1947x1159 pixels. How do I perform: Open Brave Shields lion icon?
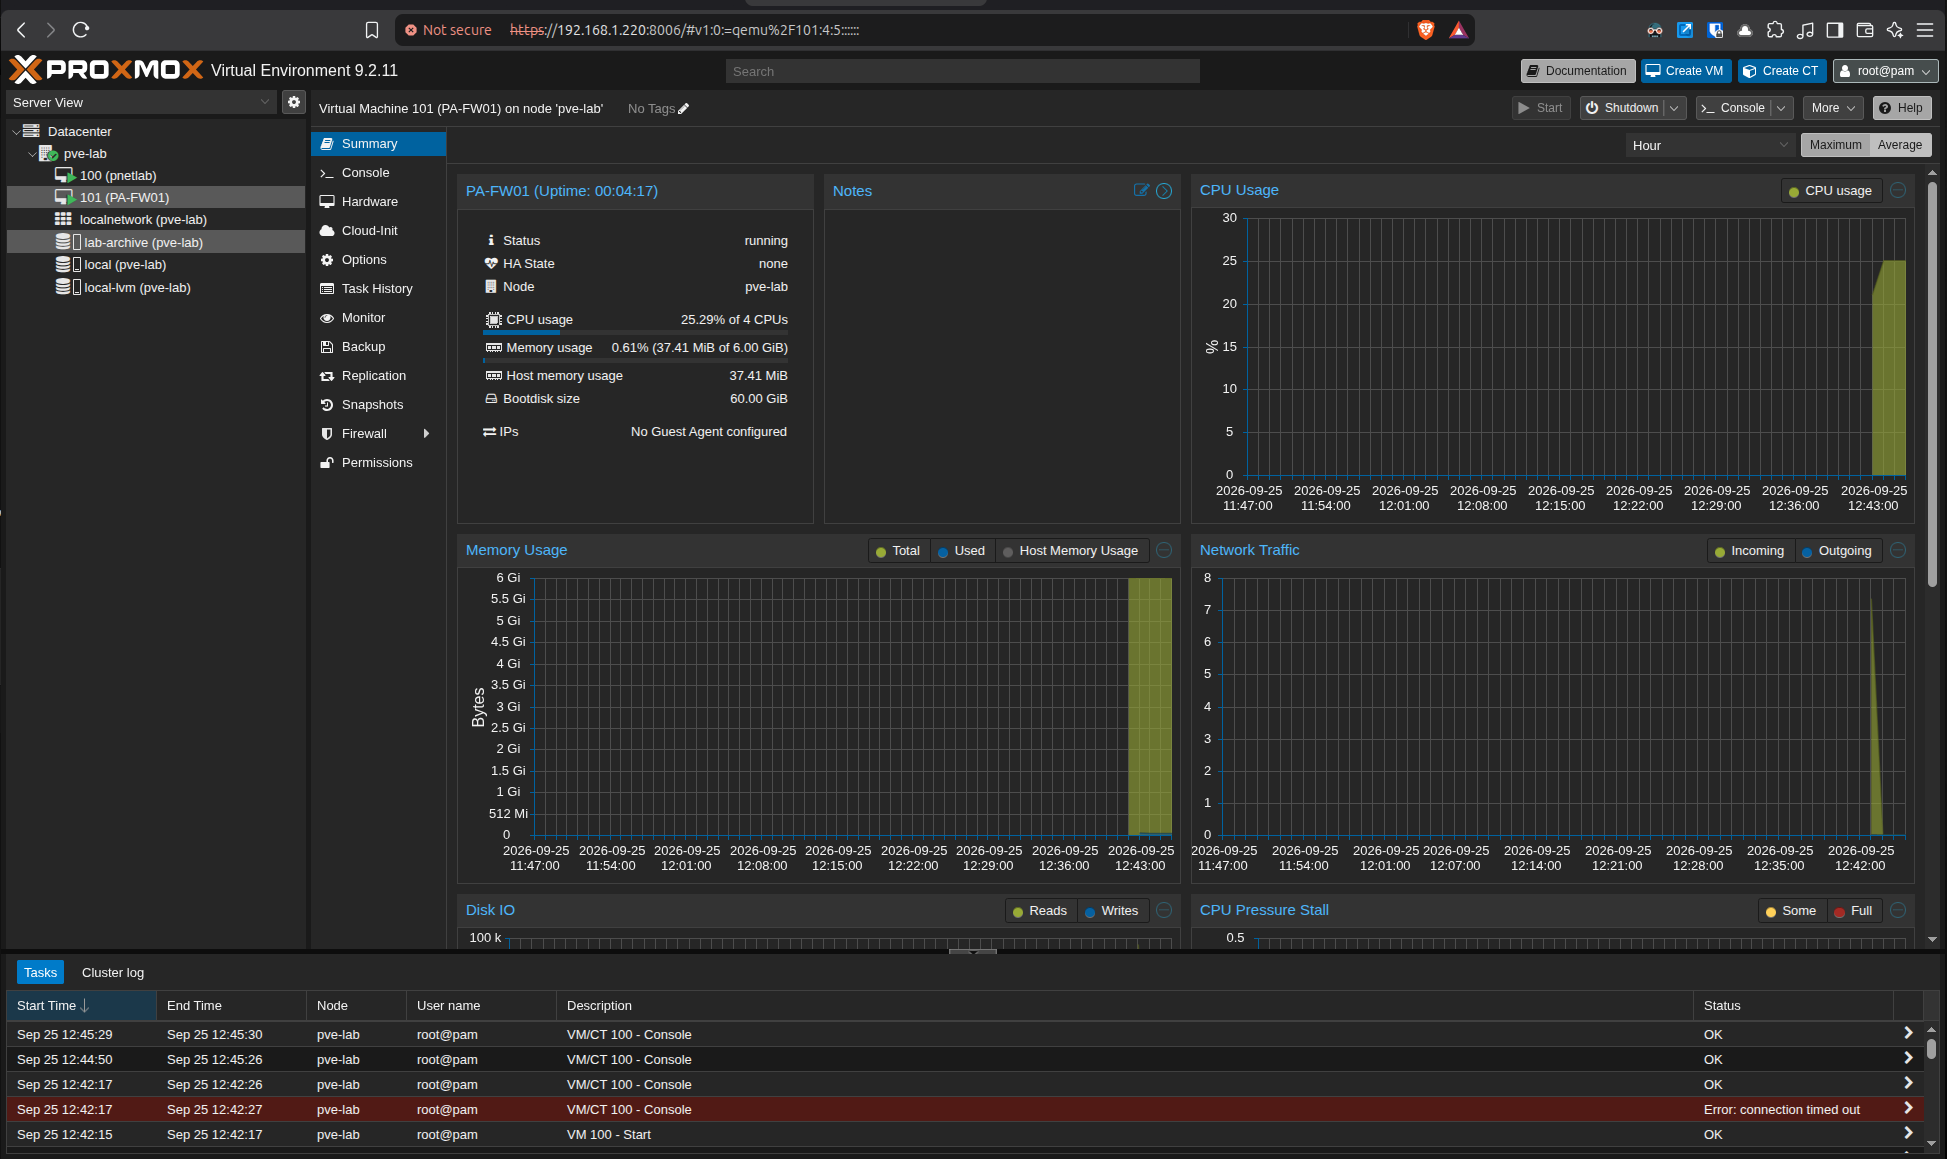(1426, 30)
